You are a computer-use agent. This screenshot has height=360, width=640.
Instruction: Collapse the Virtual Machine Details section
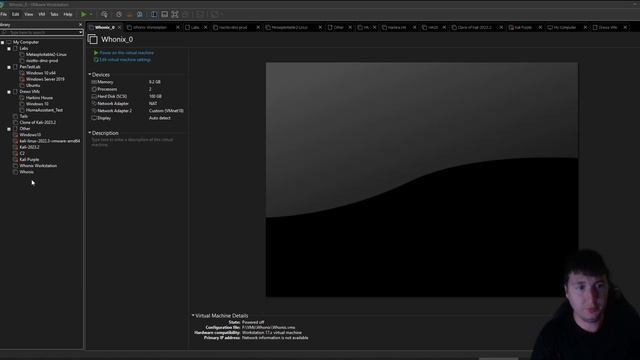point(193,315)
